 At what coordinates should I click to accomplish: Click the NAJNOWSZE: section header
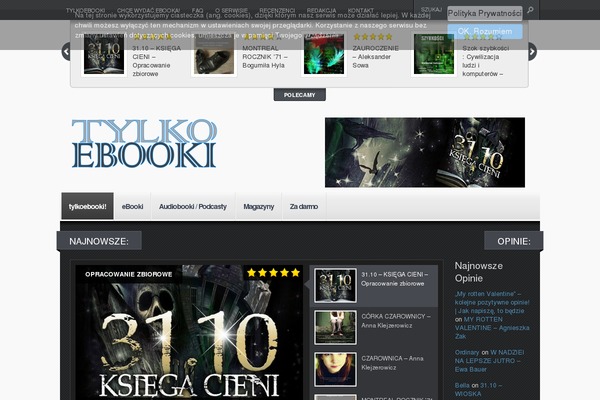point(99,241)
